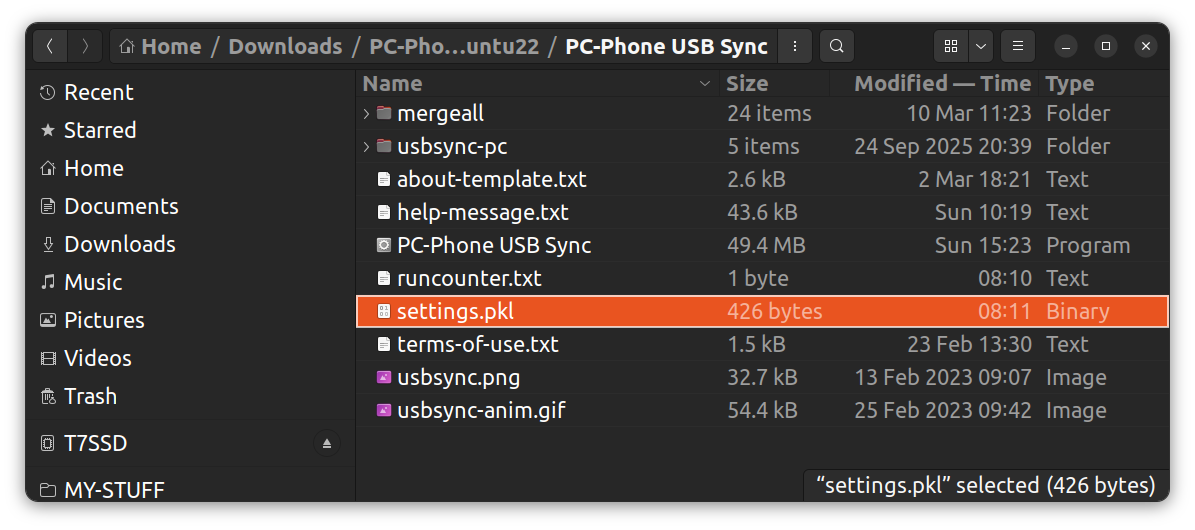Open the folder kebab menu button
This screenshot has height=530, width=1195.
coord(794,46)
